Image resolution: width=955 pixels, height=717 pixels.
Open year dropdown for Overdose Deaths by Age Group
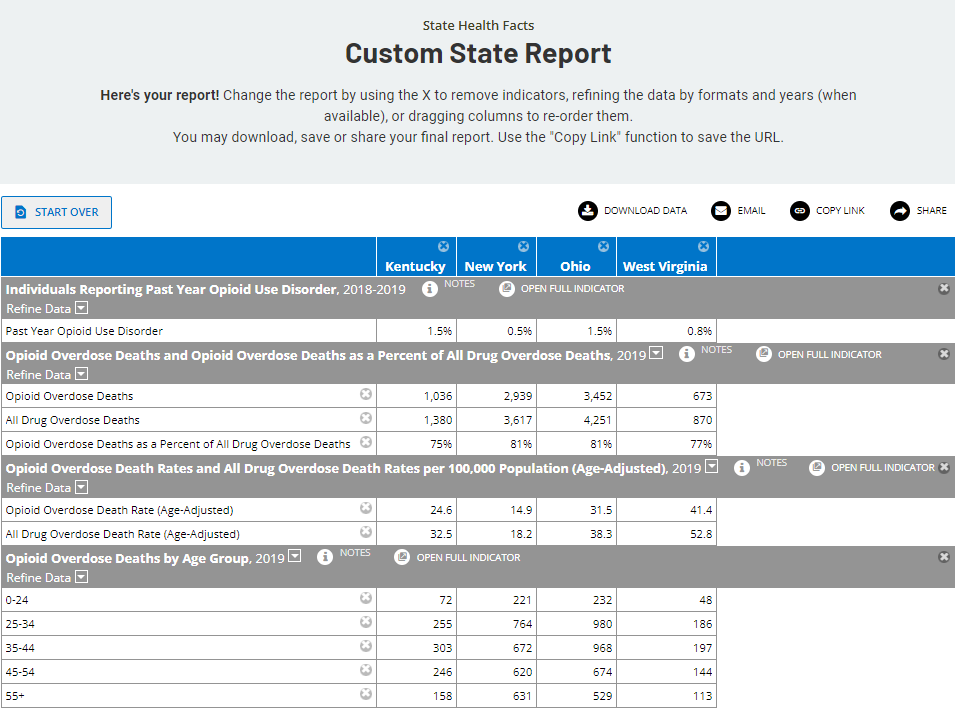coord(295,557)
